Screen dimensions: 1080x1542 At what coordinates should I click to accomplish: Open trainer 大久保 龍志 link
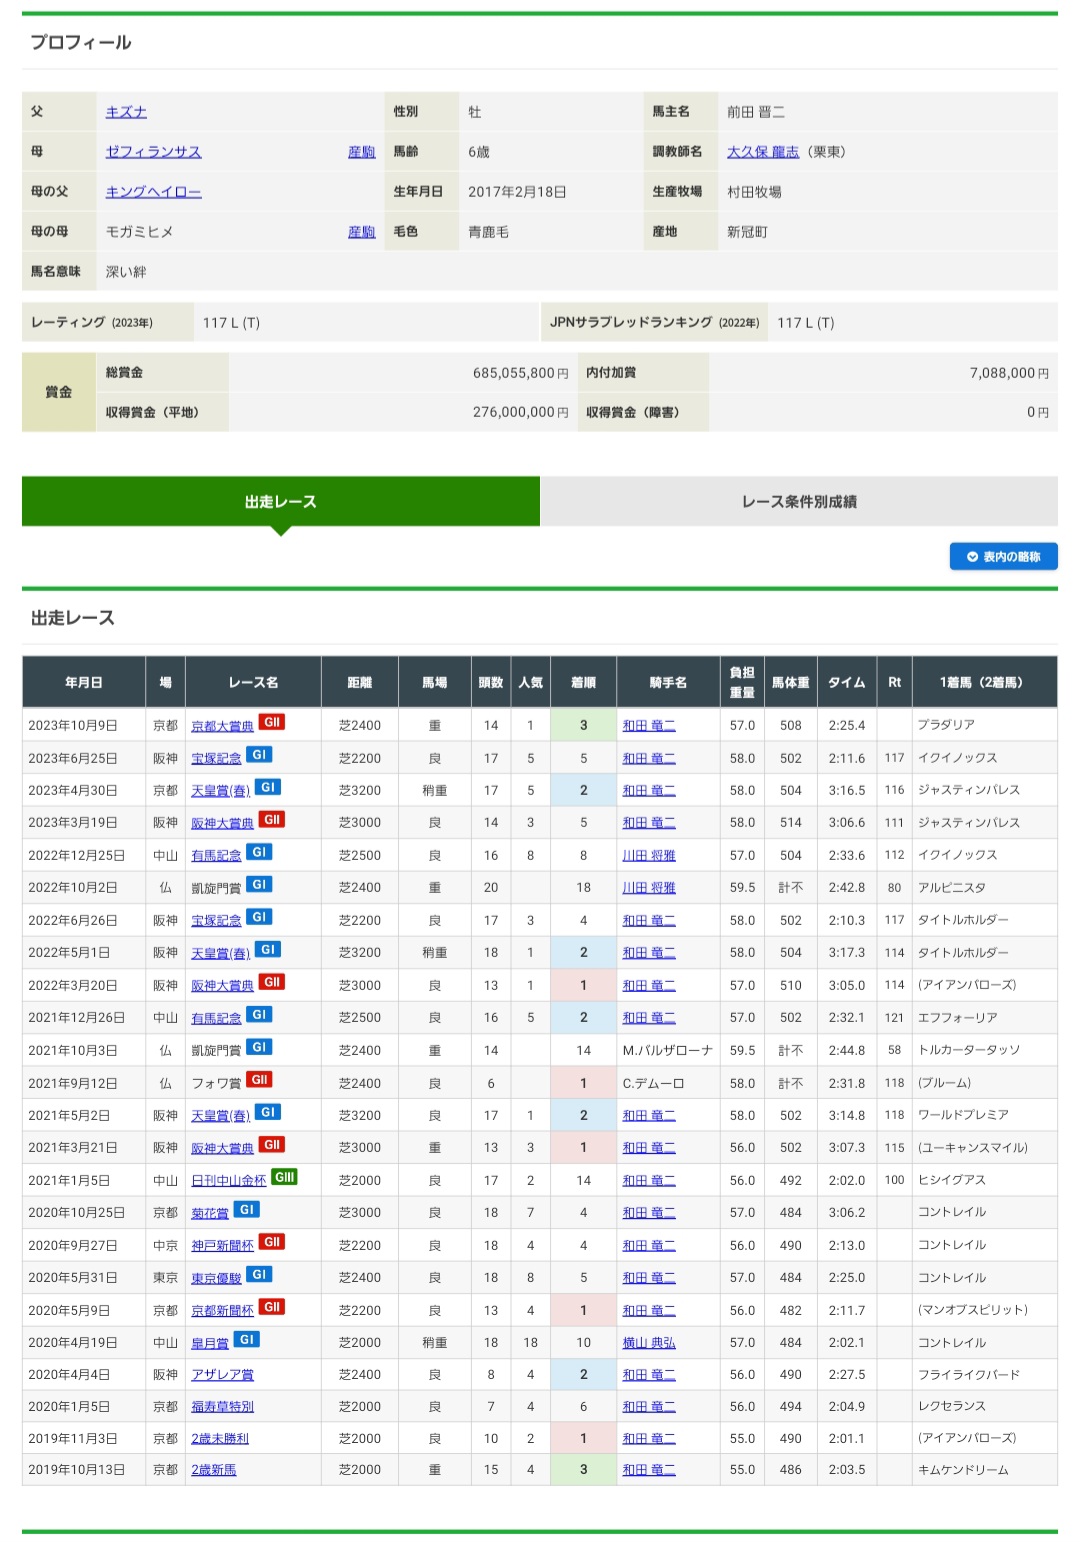pyautogui.click(x=762, y=152)
